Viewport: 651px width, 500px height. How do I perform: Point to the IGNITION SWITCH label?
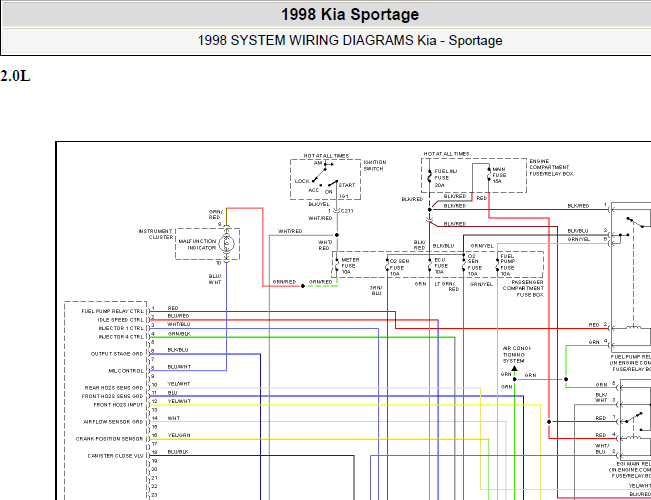375,166
